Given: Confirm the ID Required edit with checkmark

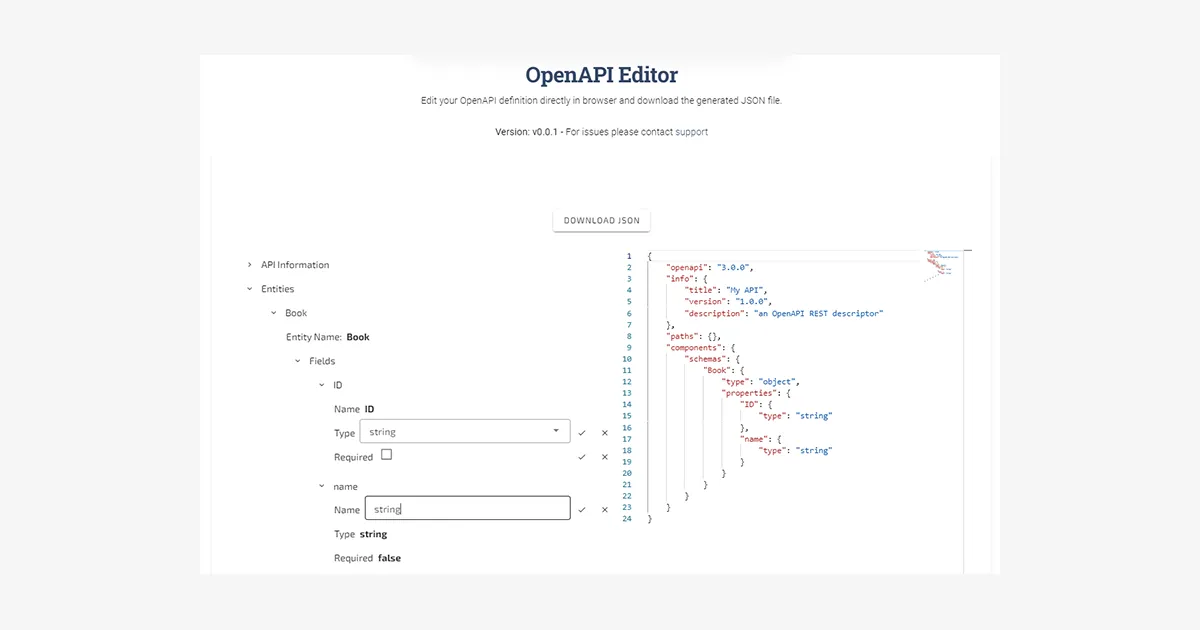Looking at the screenshot, I should pyautogui.click(x=581, y=457).
